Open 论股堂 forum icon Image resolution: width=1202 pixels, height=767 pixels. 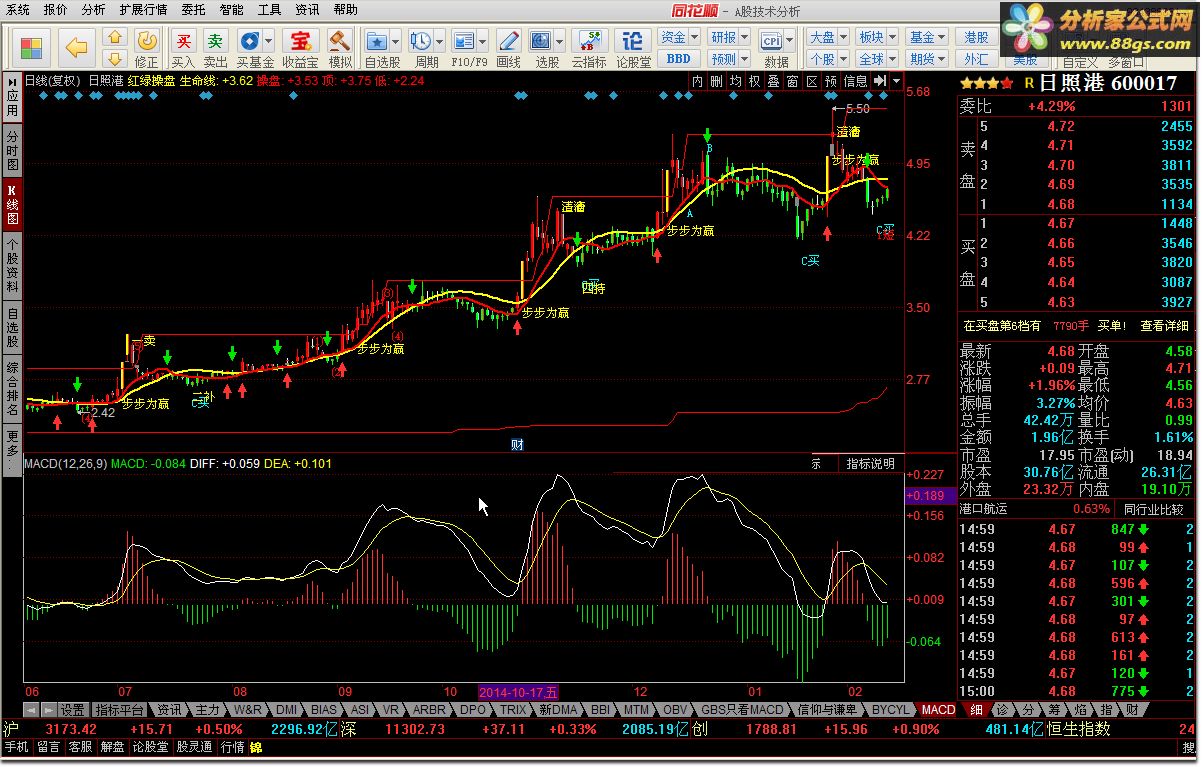[x=632, y=47]
